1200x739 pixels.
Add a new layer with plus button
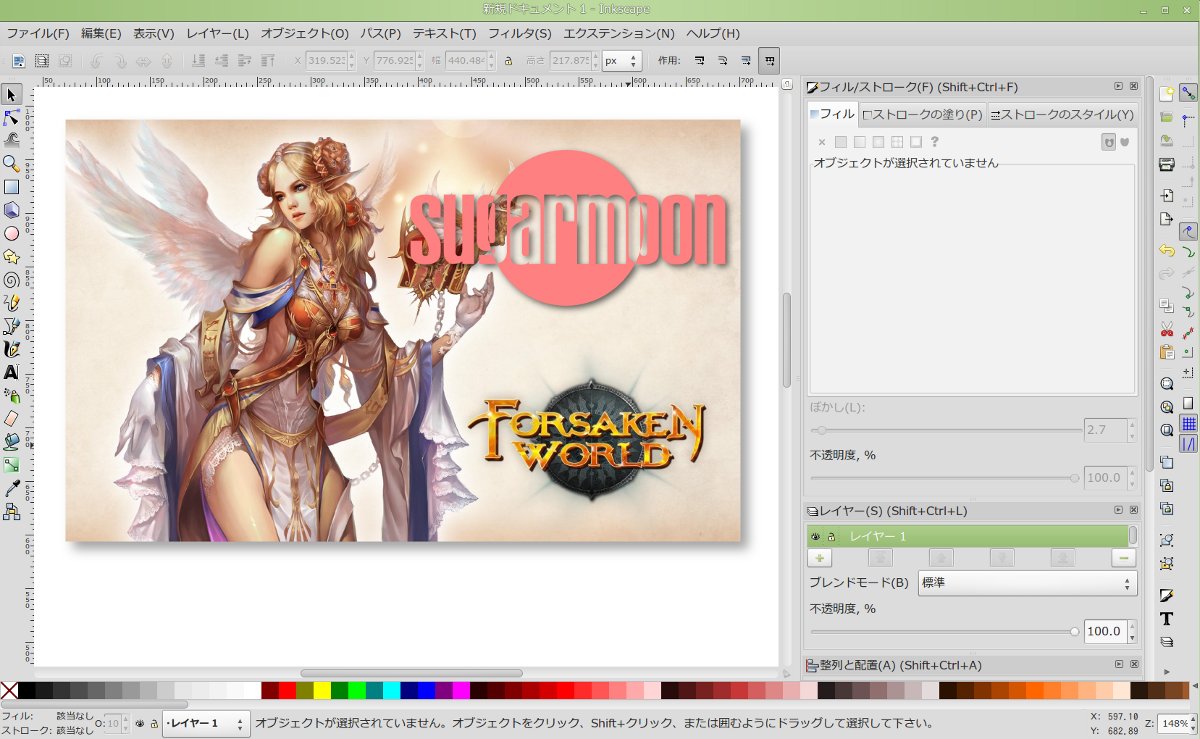[820, 558]
